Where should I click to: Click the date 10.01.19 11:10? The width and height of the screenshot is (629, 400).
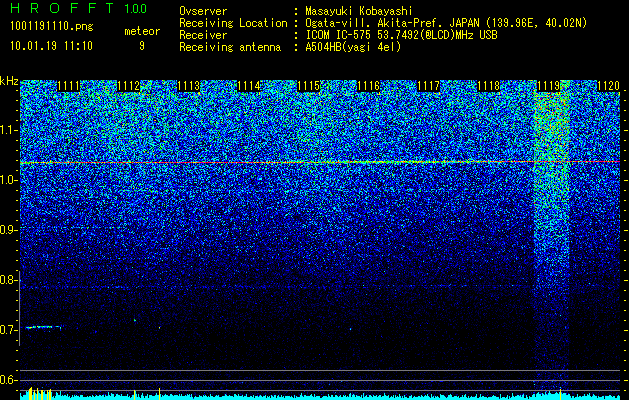pyautogui.click(x=51, y=46)
